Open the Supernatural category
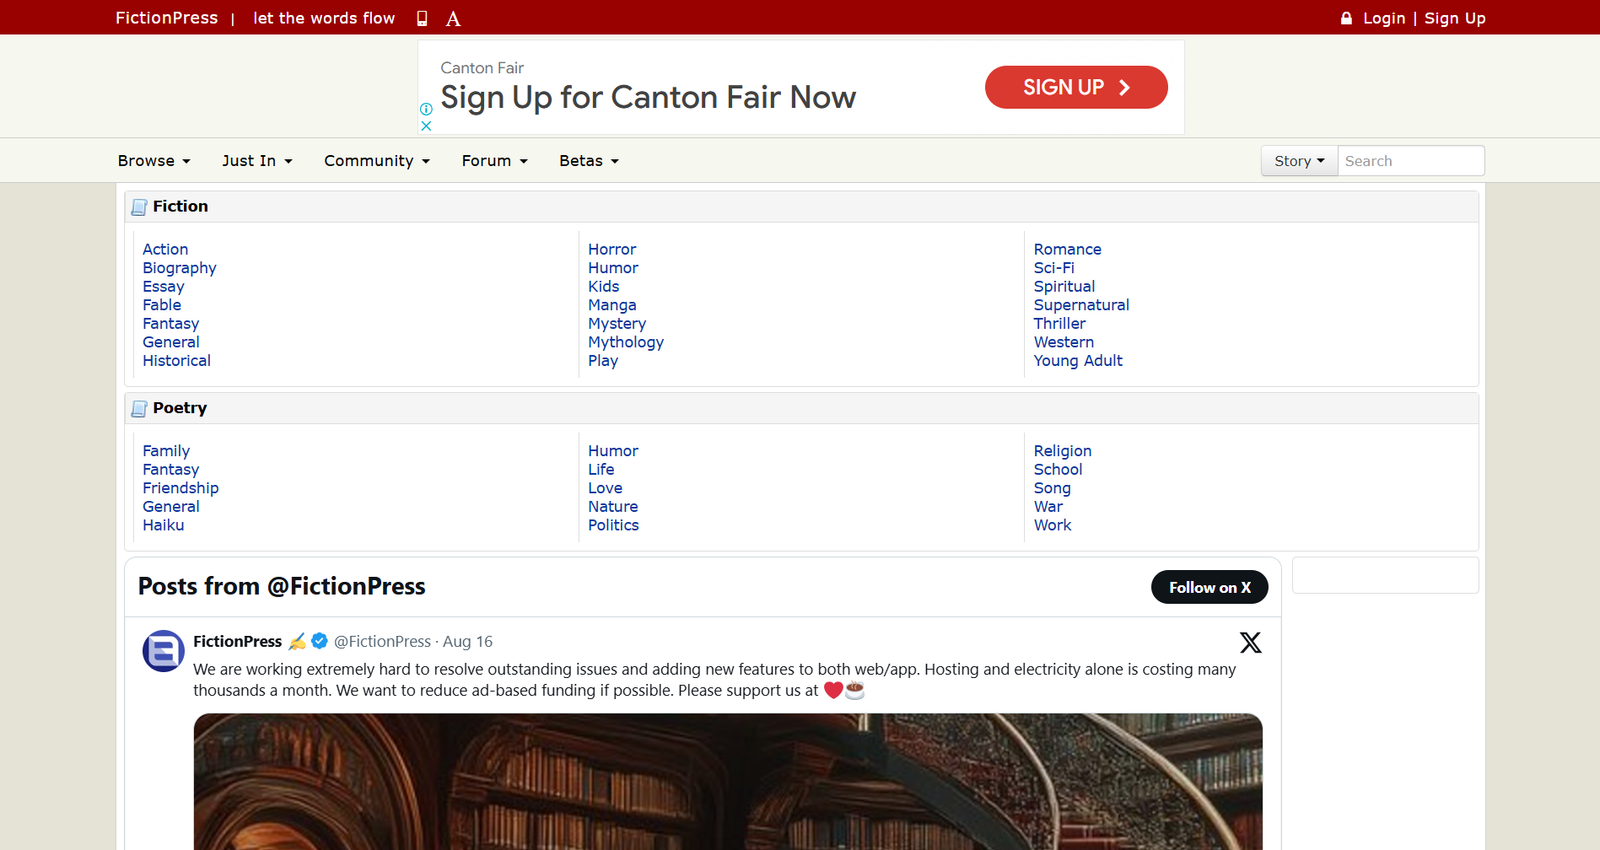This screenshot has height=850, width=1600. tap(1081, 305)
